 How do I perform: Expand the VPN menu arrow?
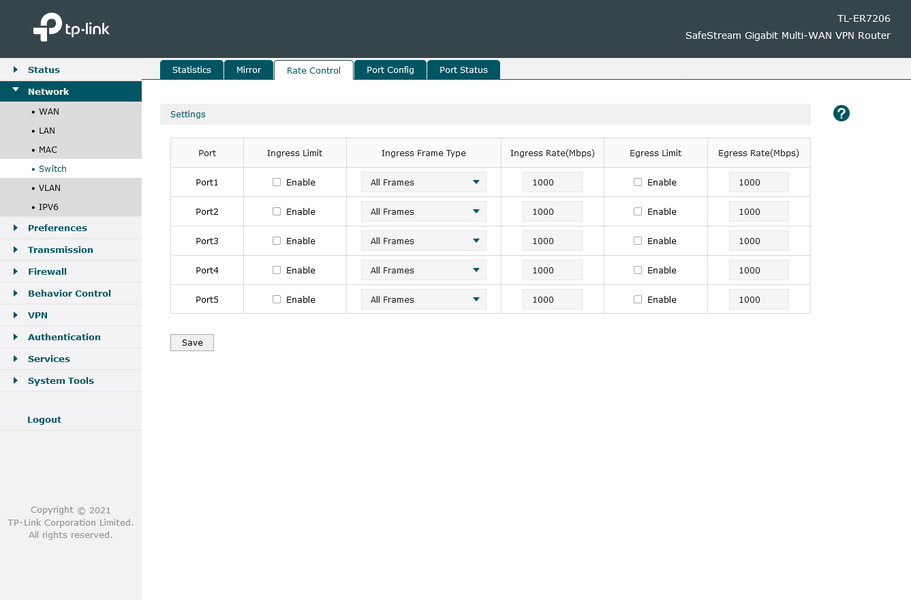[x=16, y=315]
